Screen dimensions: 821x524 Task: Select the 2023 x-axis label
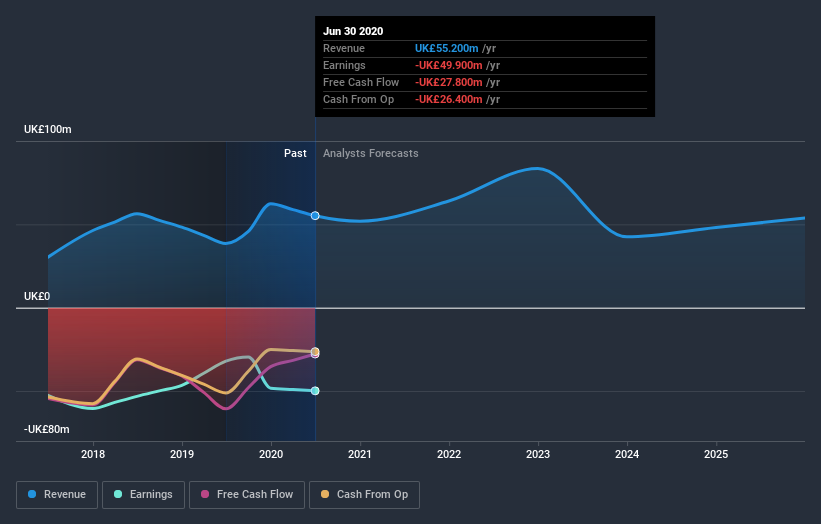click(538, 454)
